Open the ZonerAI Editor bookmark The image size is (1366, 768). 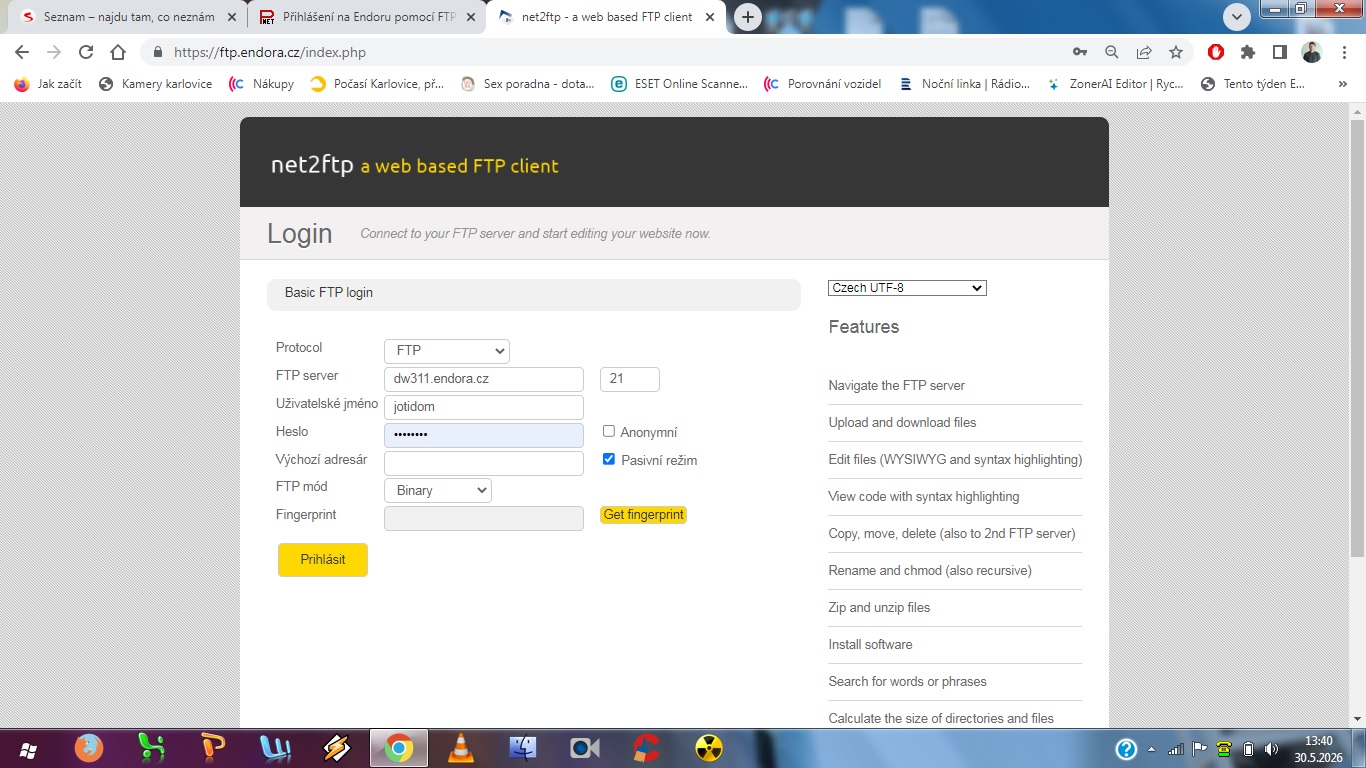click(1114, 84)
